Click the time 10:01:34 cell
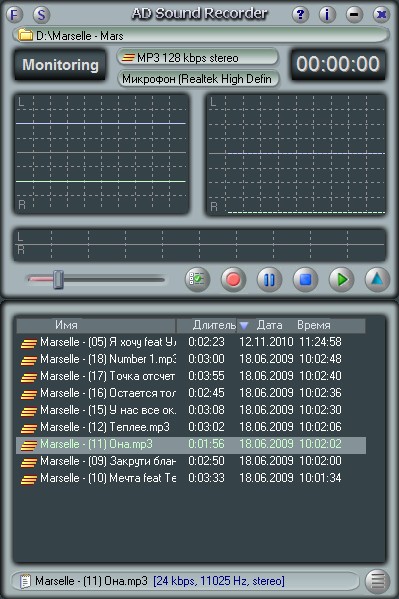 click(320, 478)
